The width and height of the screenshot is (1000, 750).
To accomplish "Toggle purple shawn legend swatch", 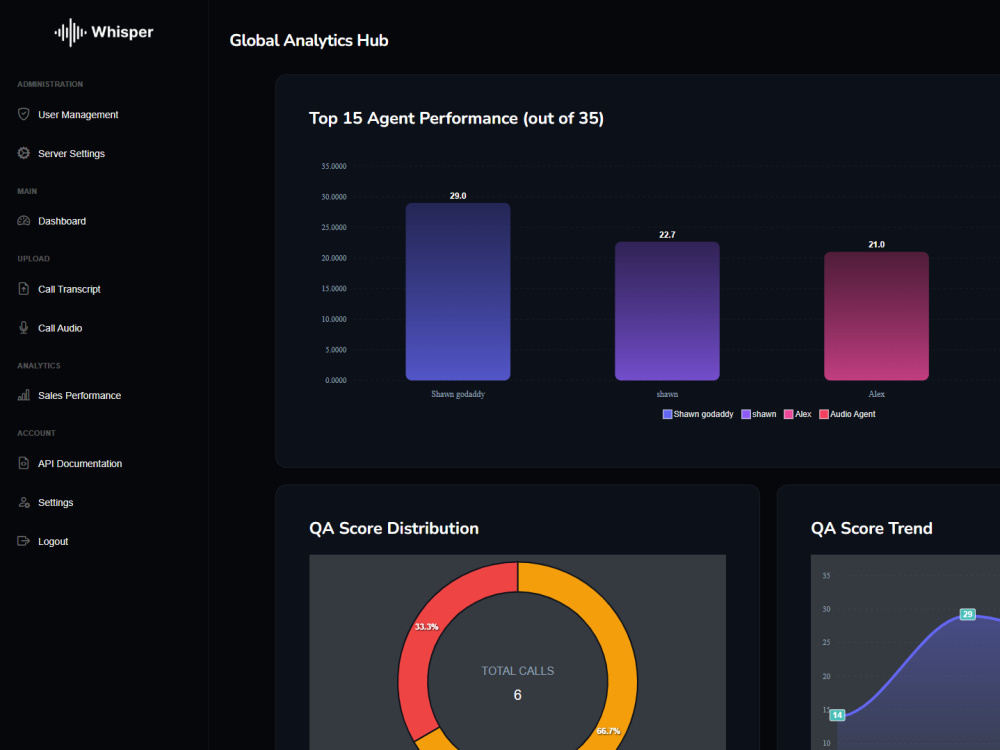I will tap(746, 415).
